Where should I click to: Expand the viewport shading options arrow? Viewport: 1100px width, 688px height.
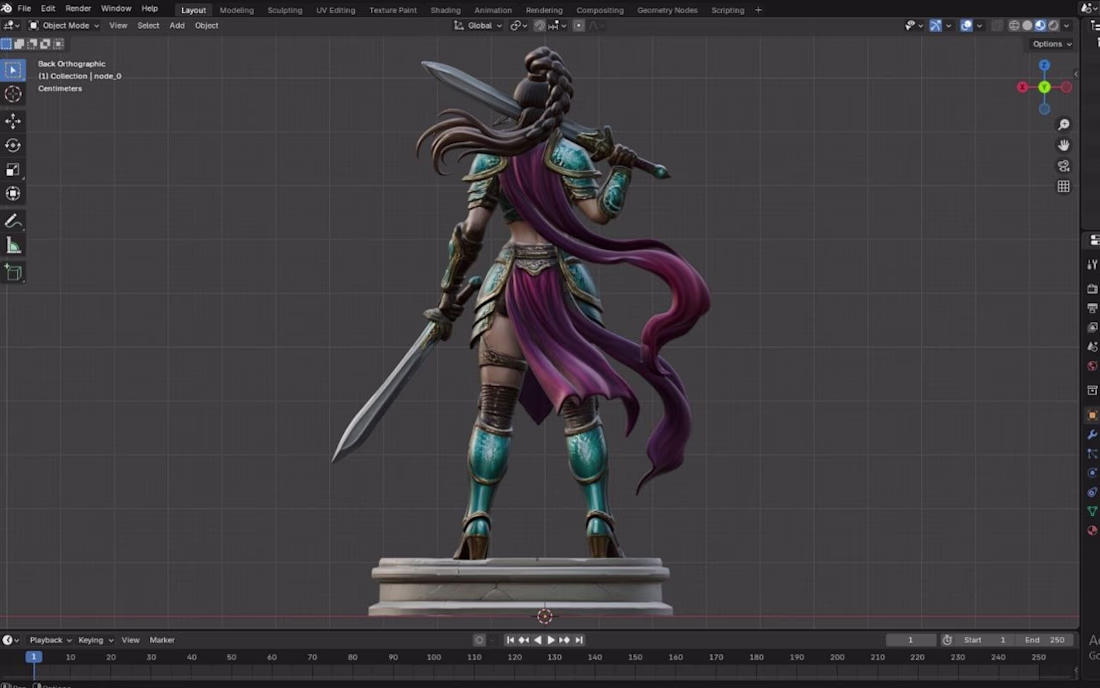tap(1067, 25)
